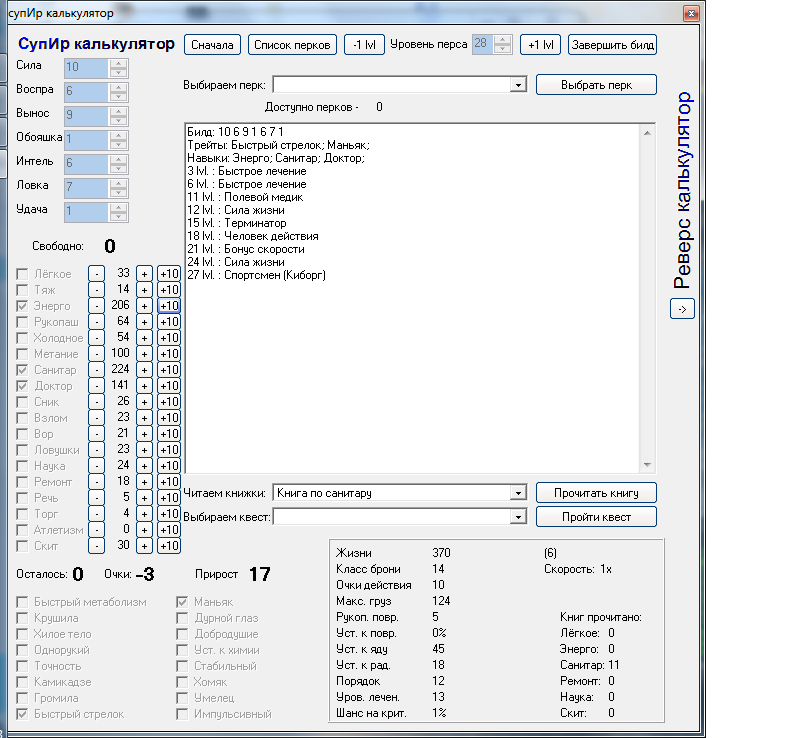Click Пройти квест button
The height and width of the screenshot is (738, 800).
click(x=596, y=517)
